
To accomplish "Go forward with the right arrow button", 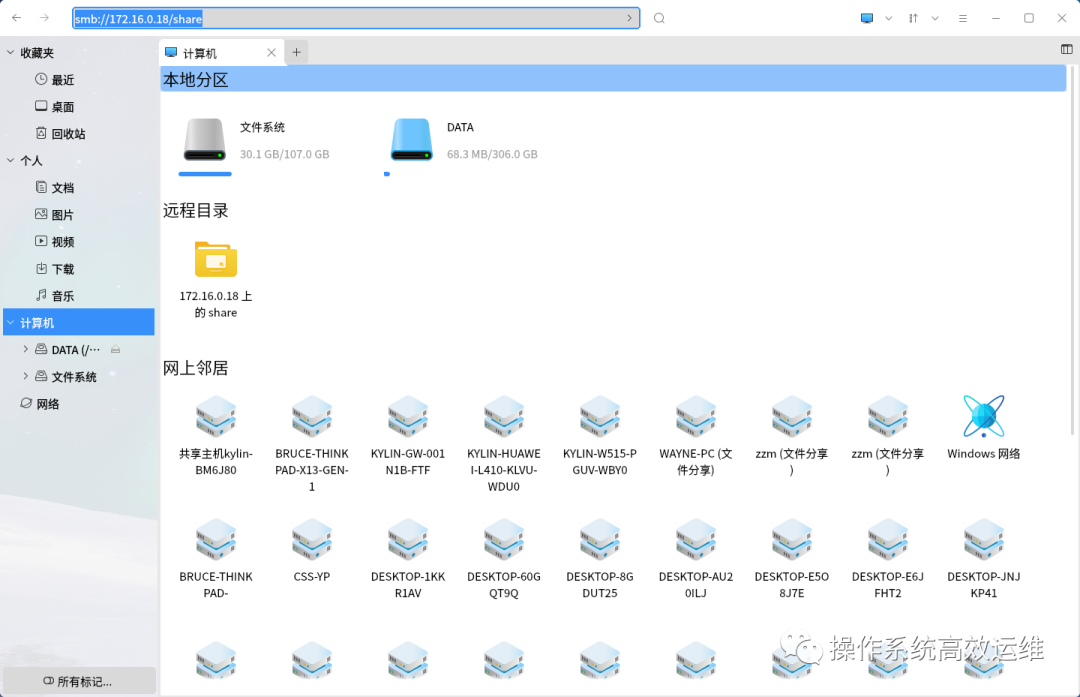I will tap(44, 18).
